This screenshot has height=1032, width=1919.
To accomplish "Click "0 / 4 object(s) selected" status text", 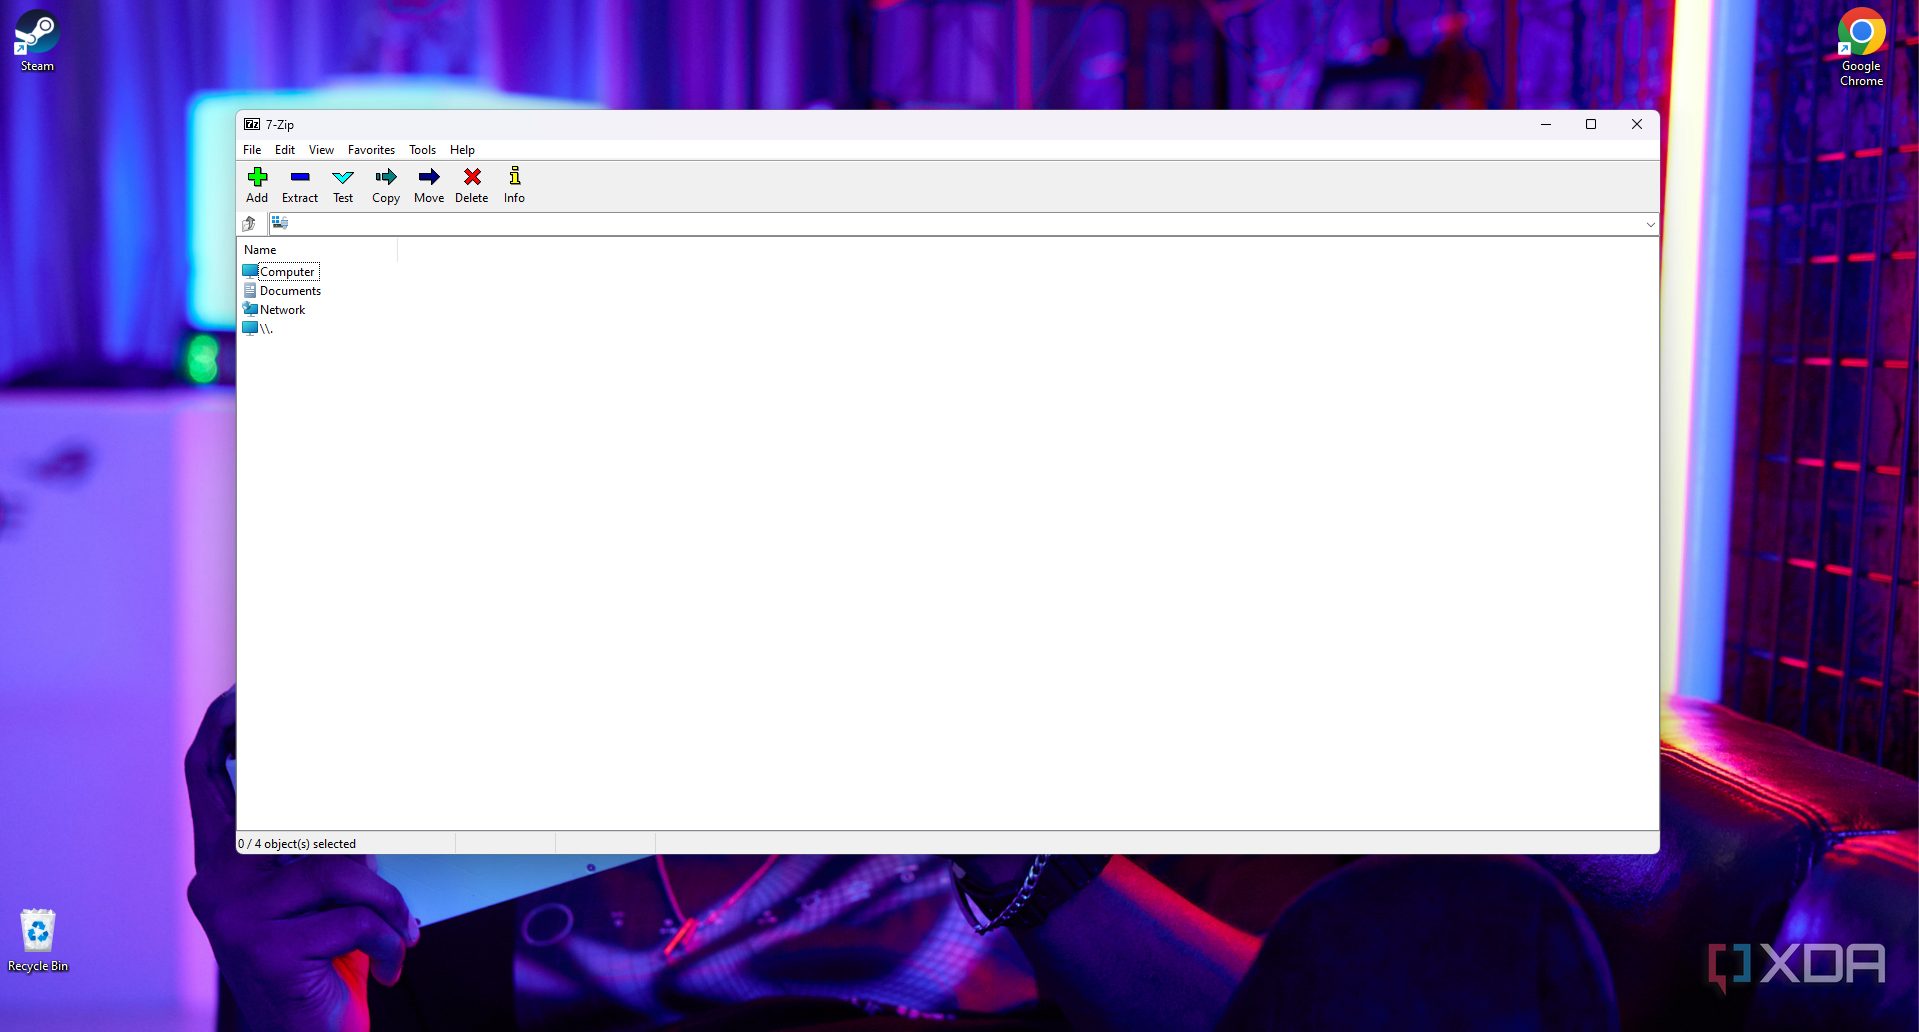I will [x=297, y=844].
